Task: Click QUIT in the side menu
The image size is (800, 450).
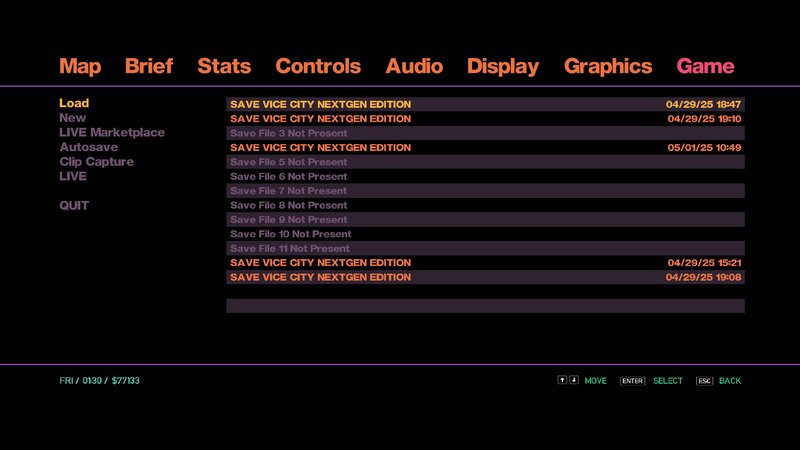Action: (74, 206)
